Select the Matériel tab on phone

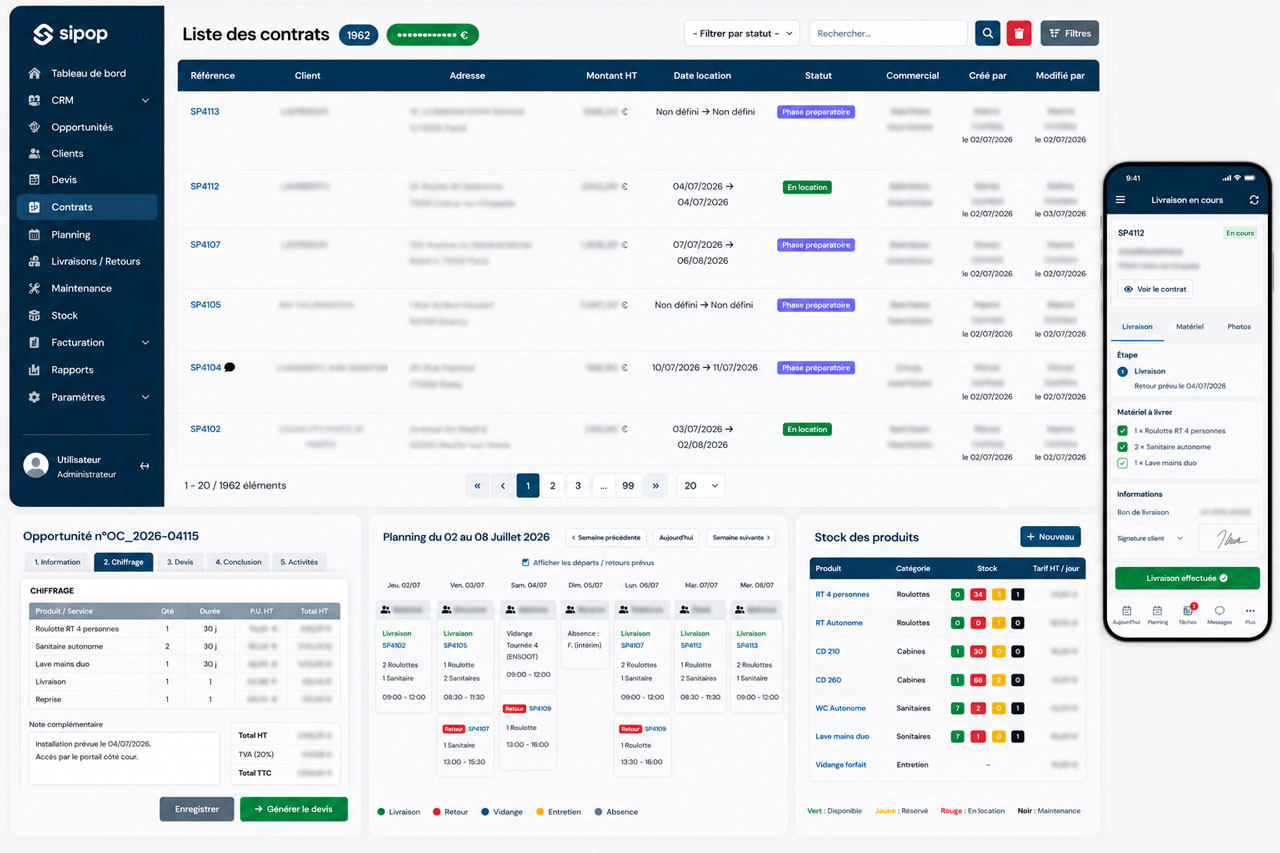pos(1190,327)
